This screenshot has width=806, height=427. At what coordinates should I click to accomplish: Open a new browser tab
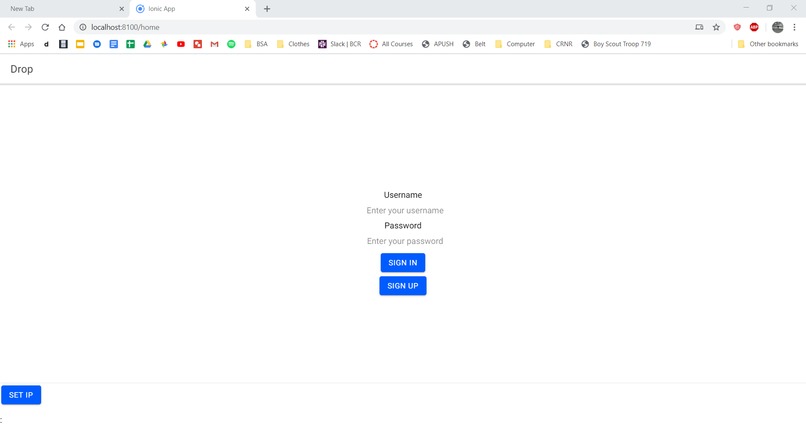[267, 9]
